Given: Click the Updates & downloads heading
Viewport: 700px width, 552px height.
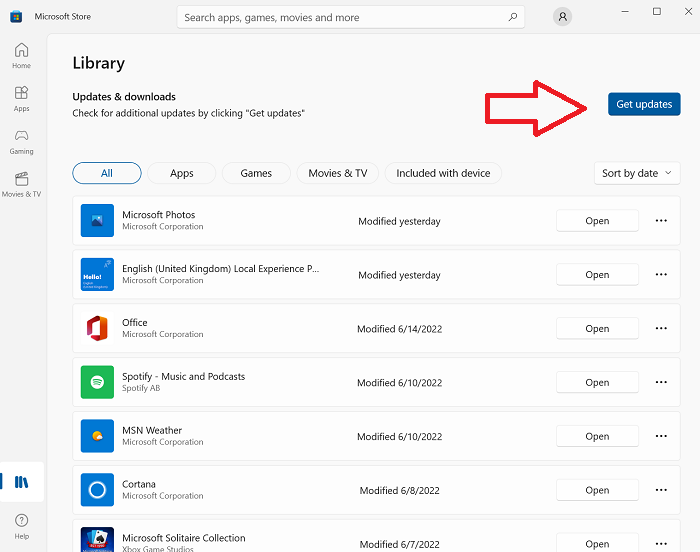Looking at the screenshot, I should (x=124, y=97).
